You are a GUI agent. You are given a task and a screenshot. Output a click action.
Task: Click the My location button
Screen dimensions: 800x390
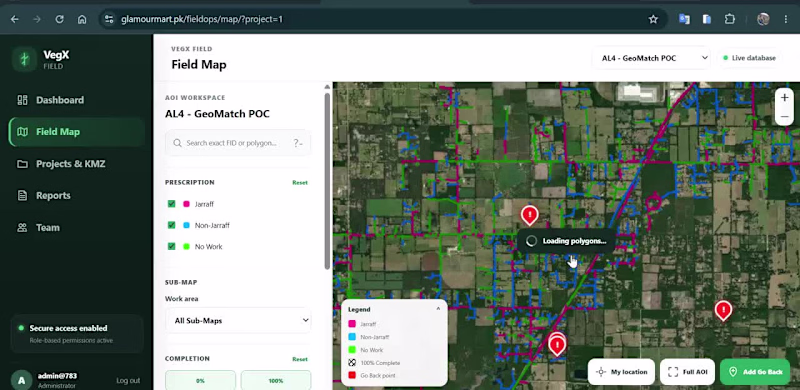pyautogui.click(x=621, y=372)
